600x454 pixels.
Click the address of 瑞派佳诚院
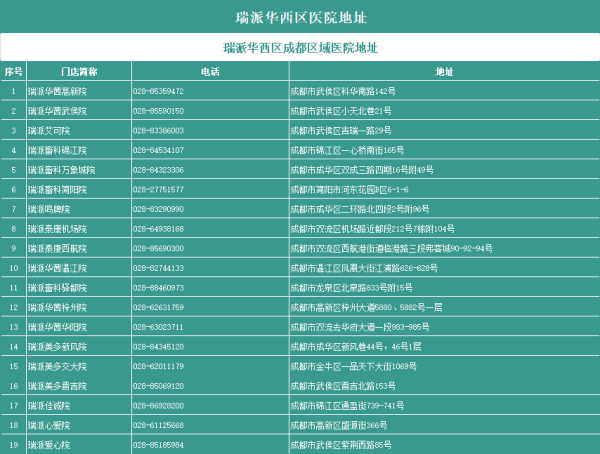(347, 406)
